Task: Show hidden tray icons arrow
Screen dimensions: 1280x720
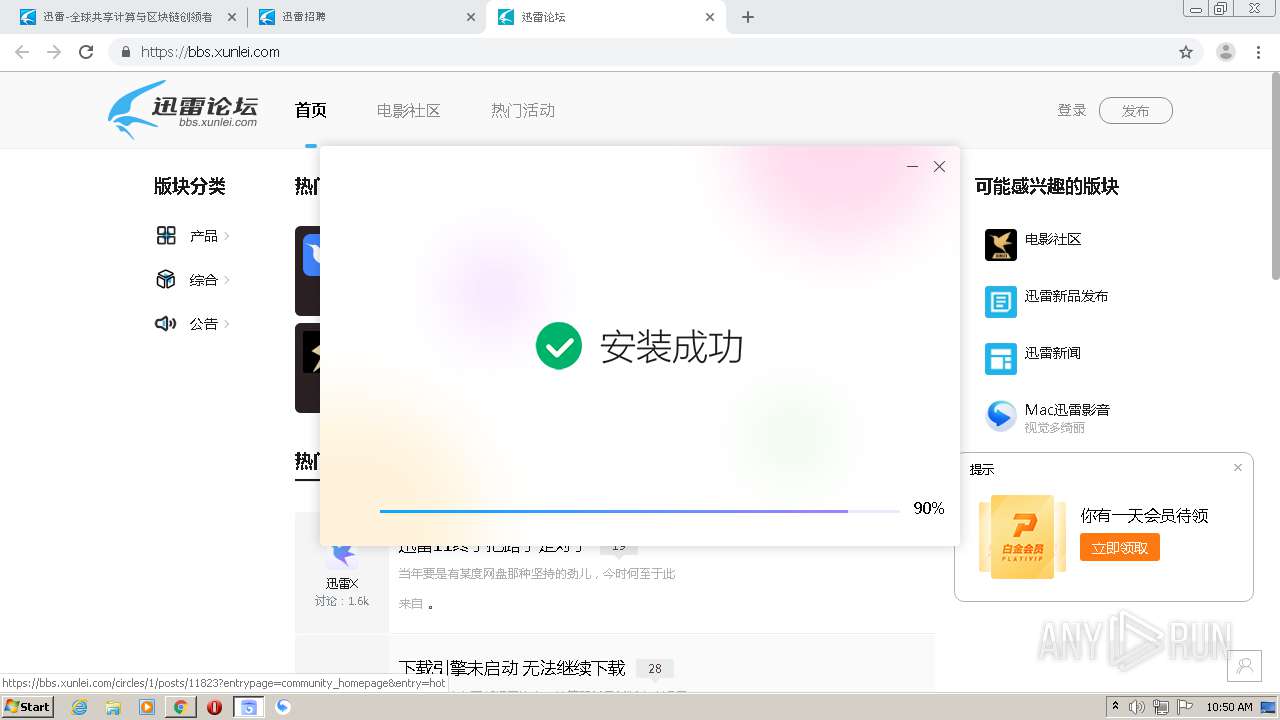Action: click(1116, 707)
